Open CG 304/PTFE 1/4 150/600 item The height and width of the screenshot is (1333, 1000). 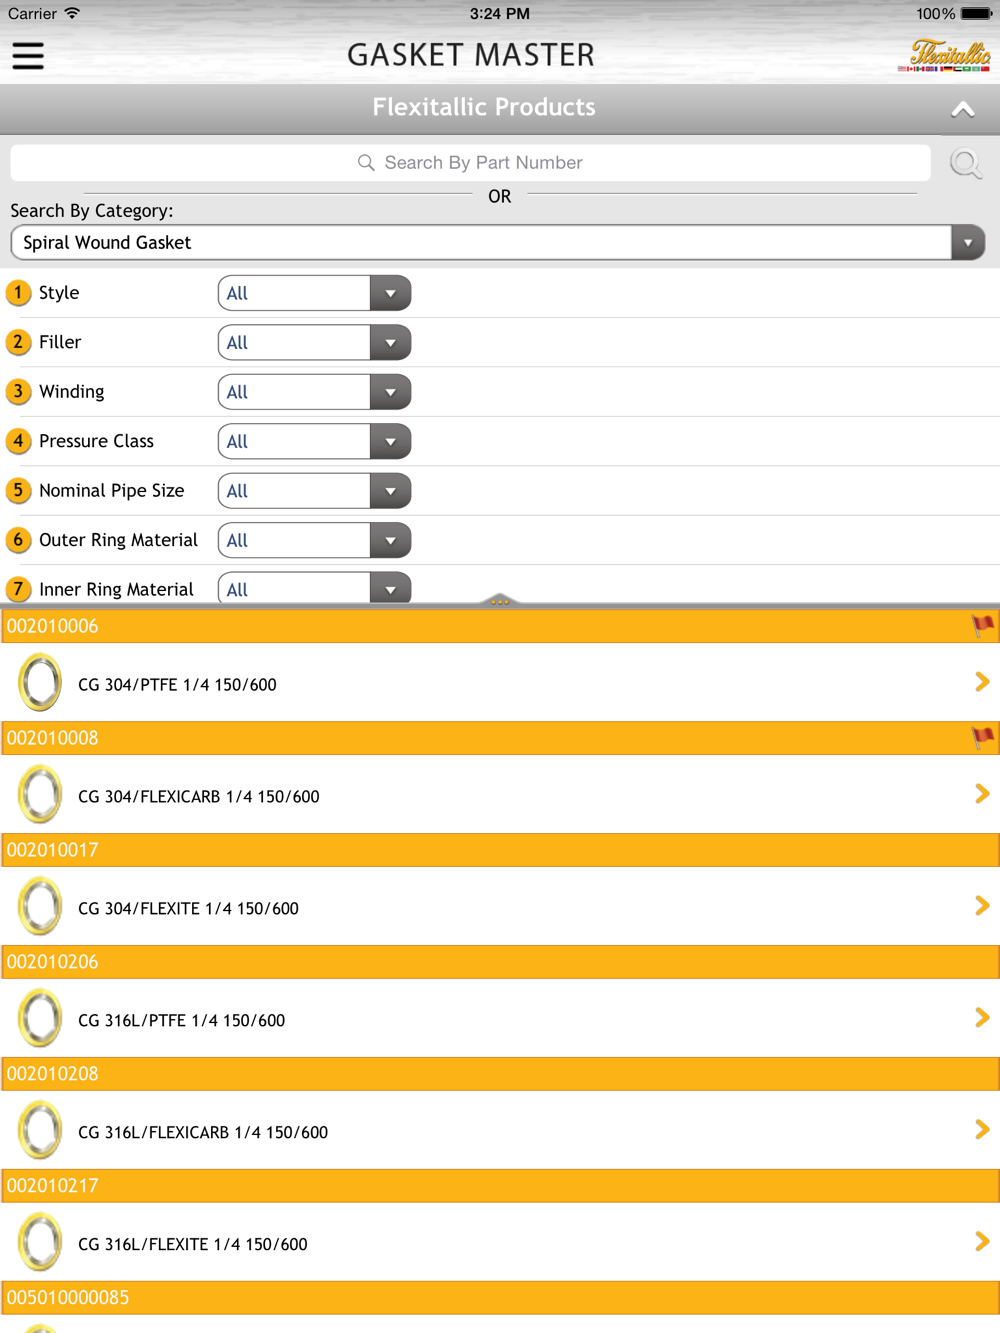[x=500, y=683]
